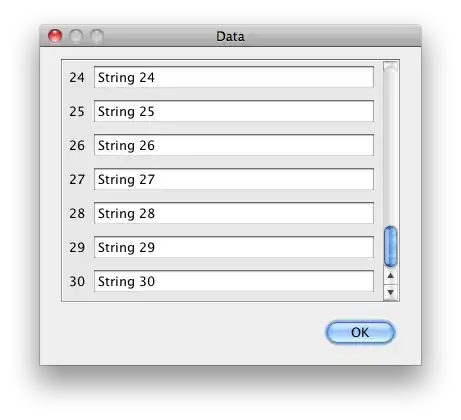The image size is (461, 420).
Task: Click the disabled zoom window button
Action: (x=97, y=36)
